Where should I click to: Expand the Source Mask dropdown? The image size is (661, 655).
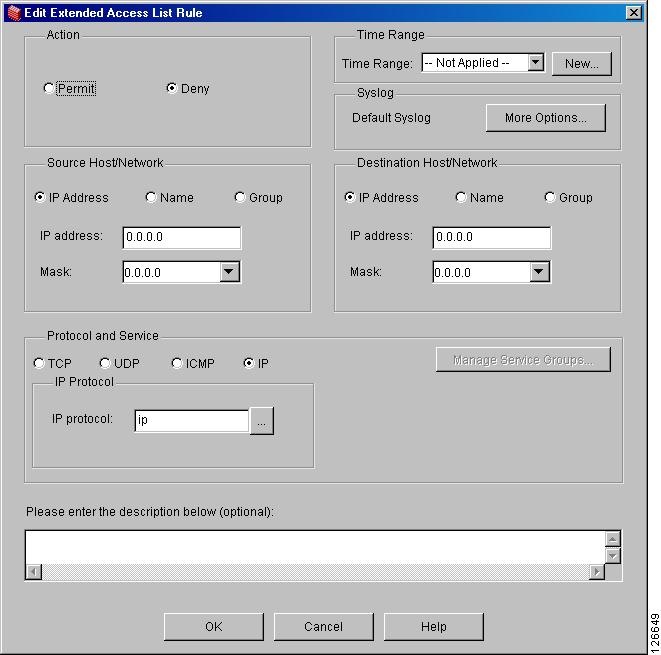(229, 272)
